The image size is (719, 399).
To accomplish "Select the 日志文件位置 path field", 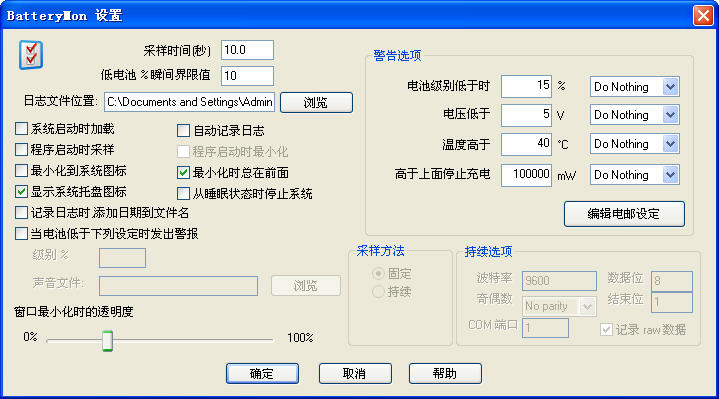I will click(190, 102).
